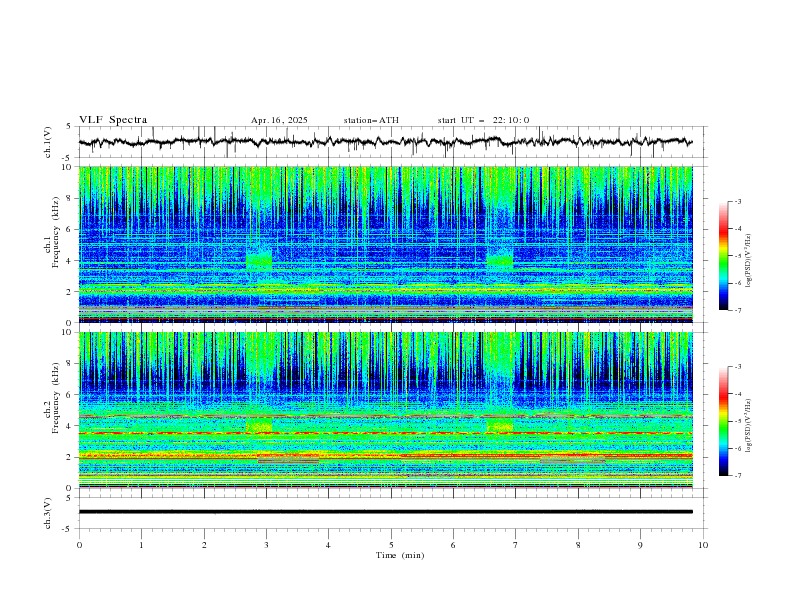The image size is (792, 612).
Task: Click time axis tick label '7'
Action: pyautogui.click(x=516, y=545)
